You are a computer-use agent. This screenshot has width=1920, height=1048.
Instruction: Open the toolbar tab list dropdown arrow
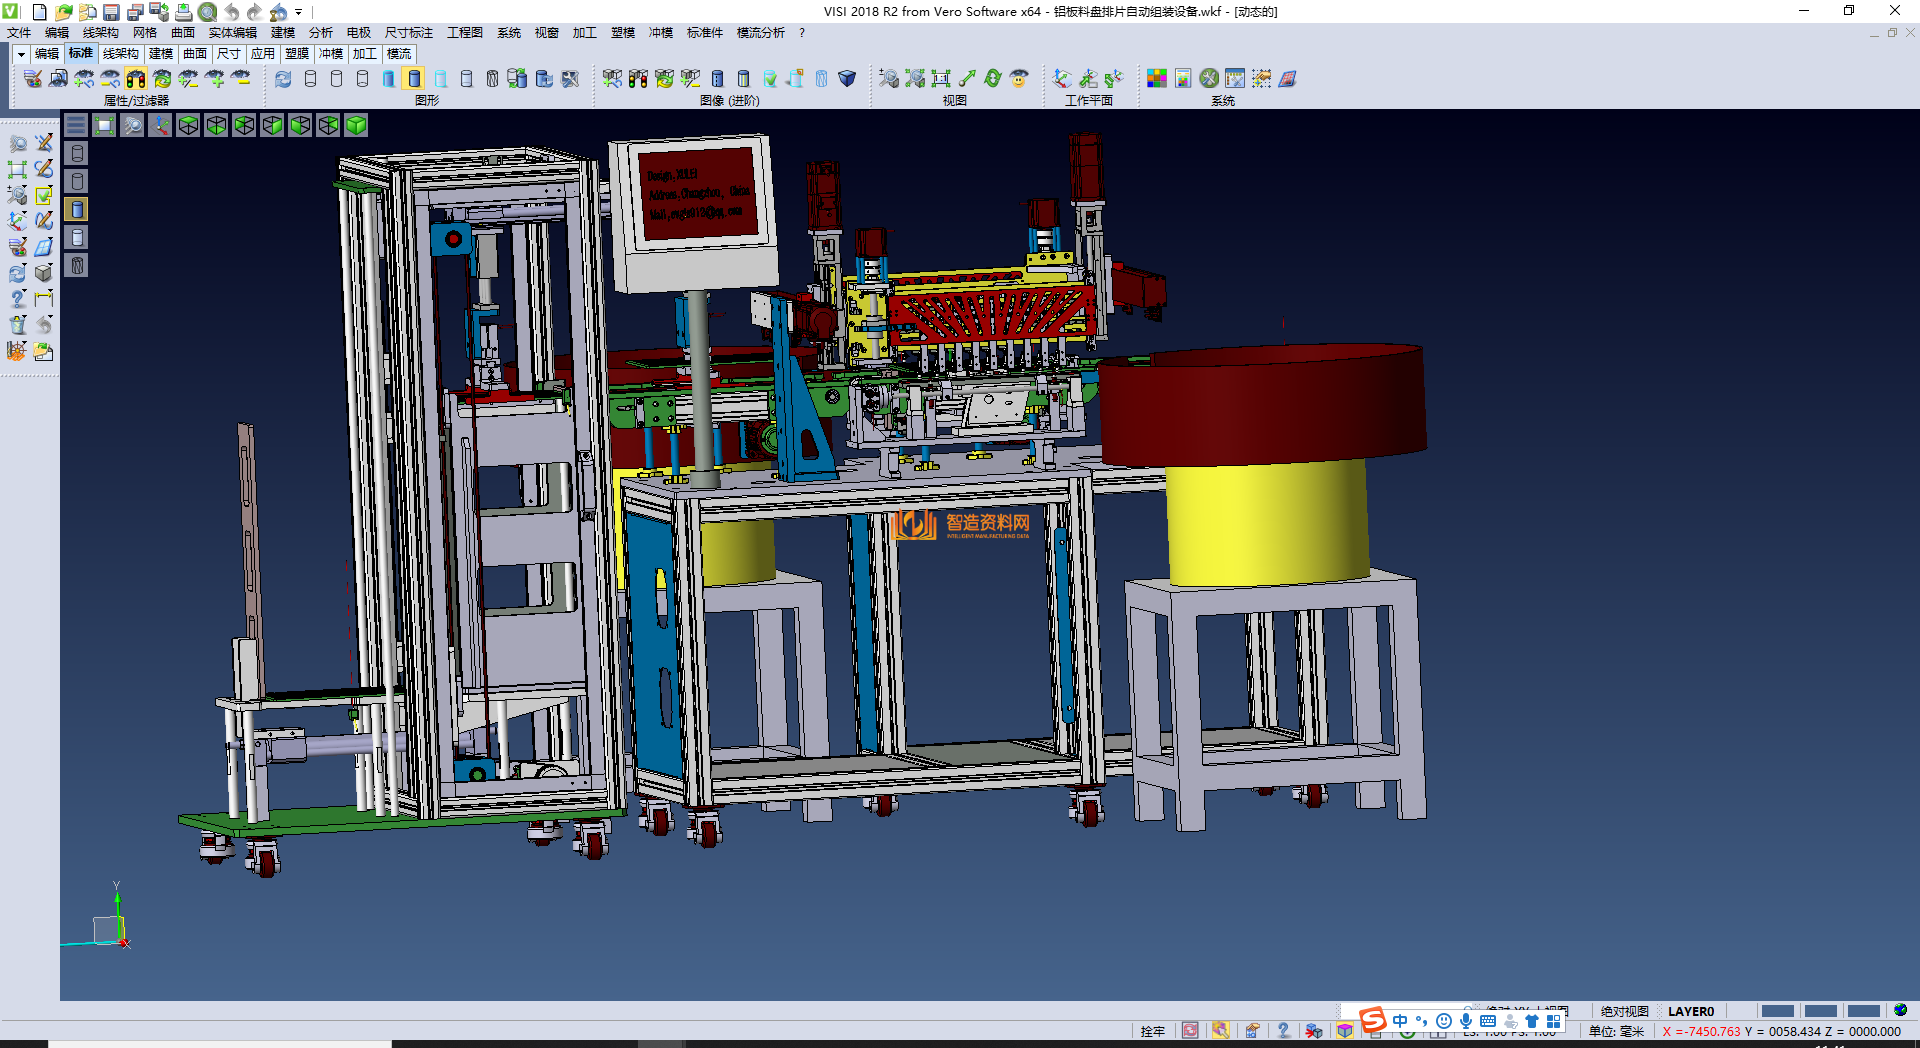pyautogui.click(x=21, y=54)
